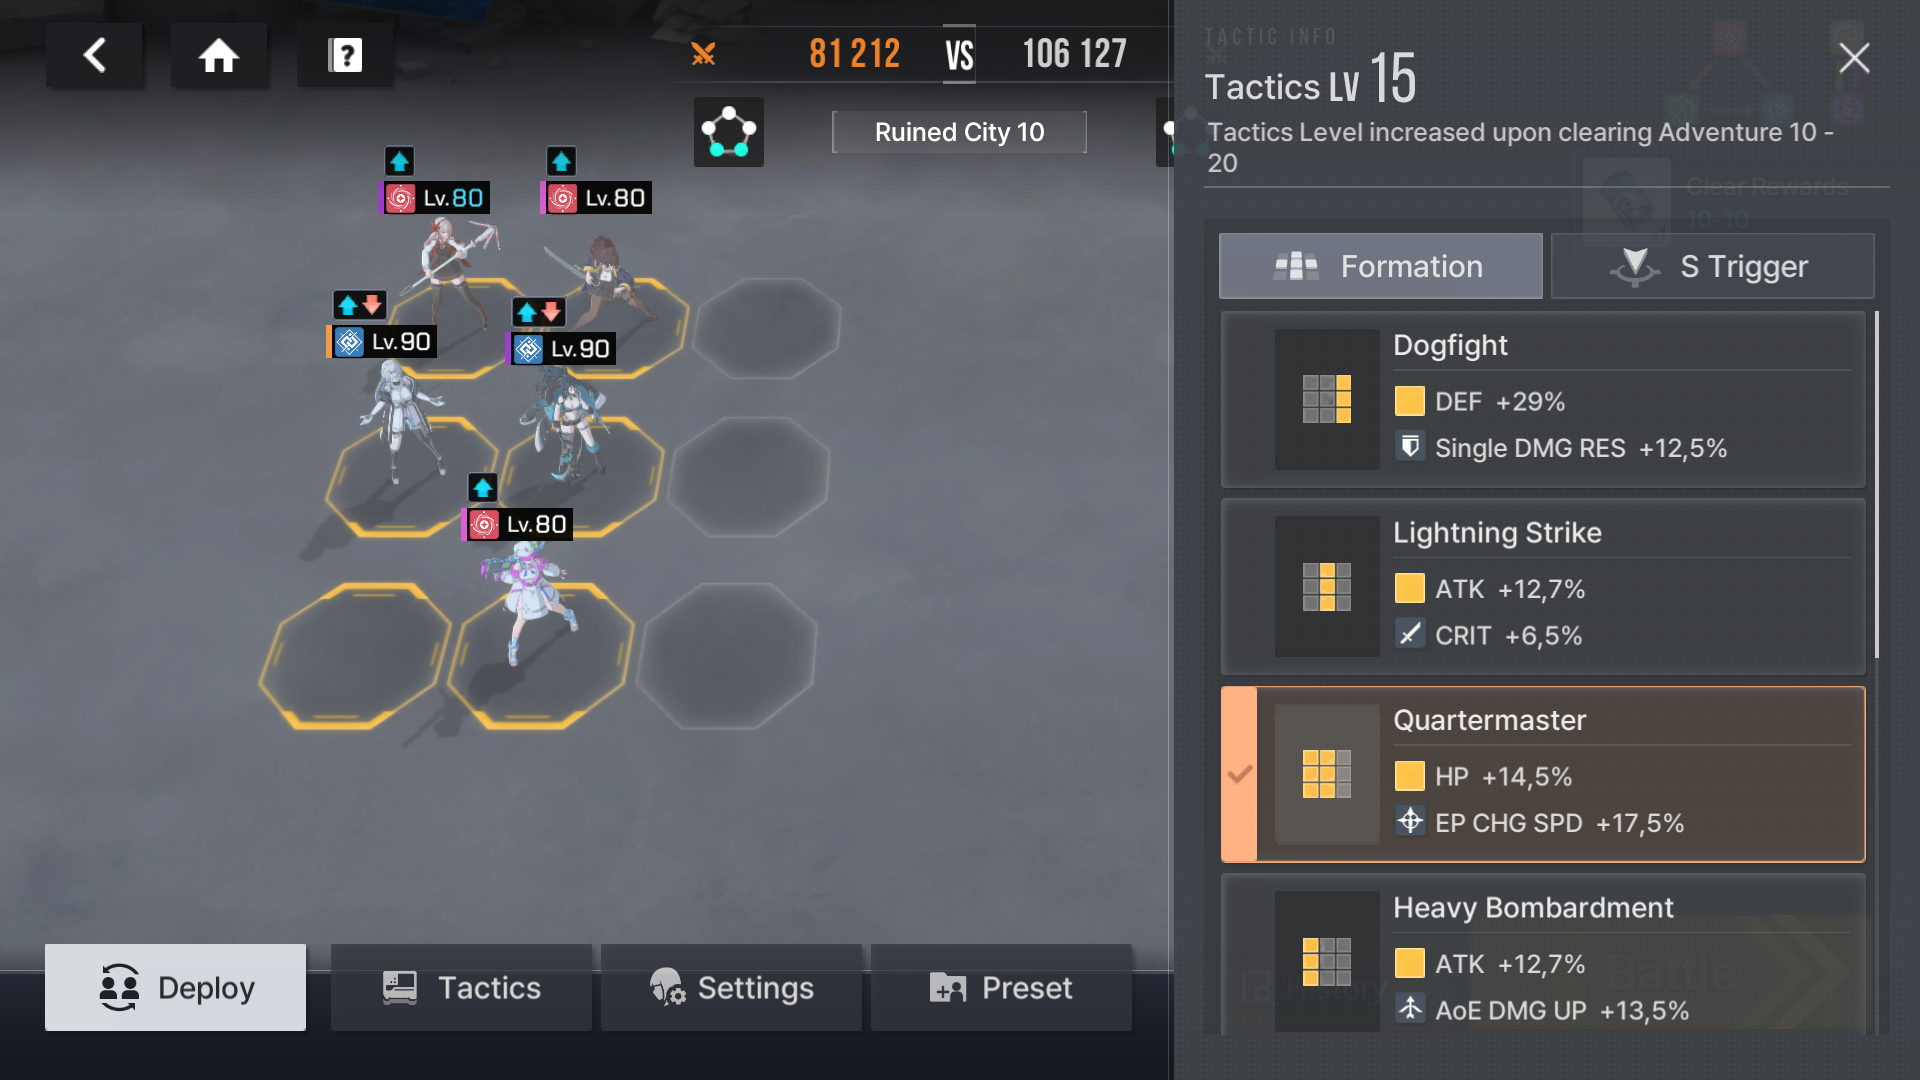This screenshot has height=1080, width=1920.
Task: Select the Dogfight formation grid icon
Action: coord(1327,399)
